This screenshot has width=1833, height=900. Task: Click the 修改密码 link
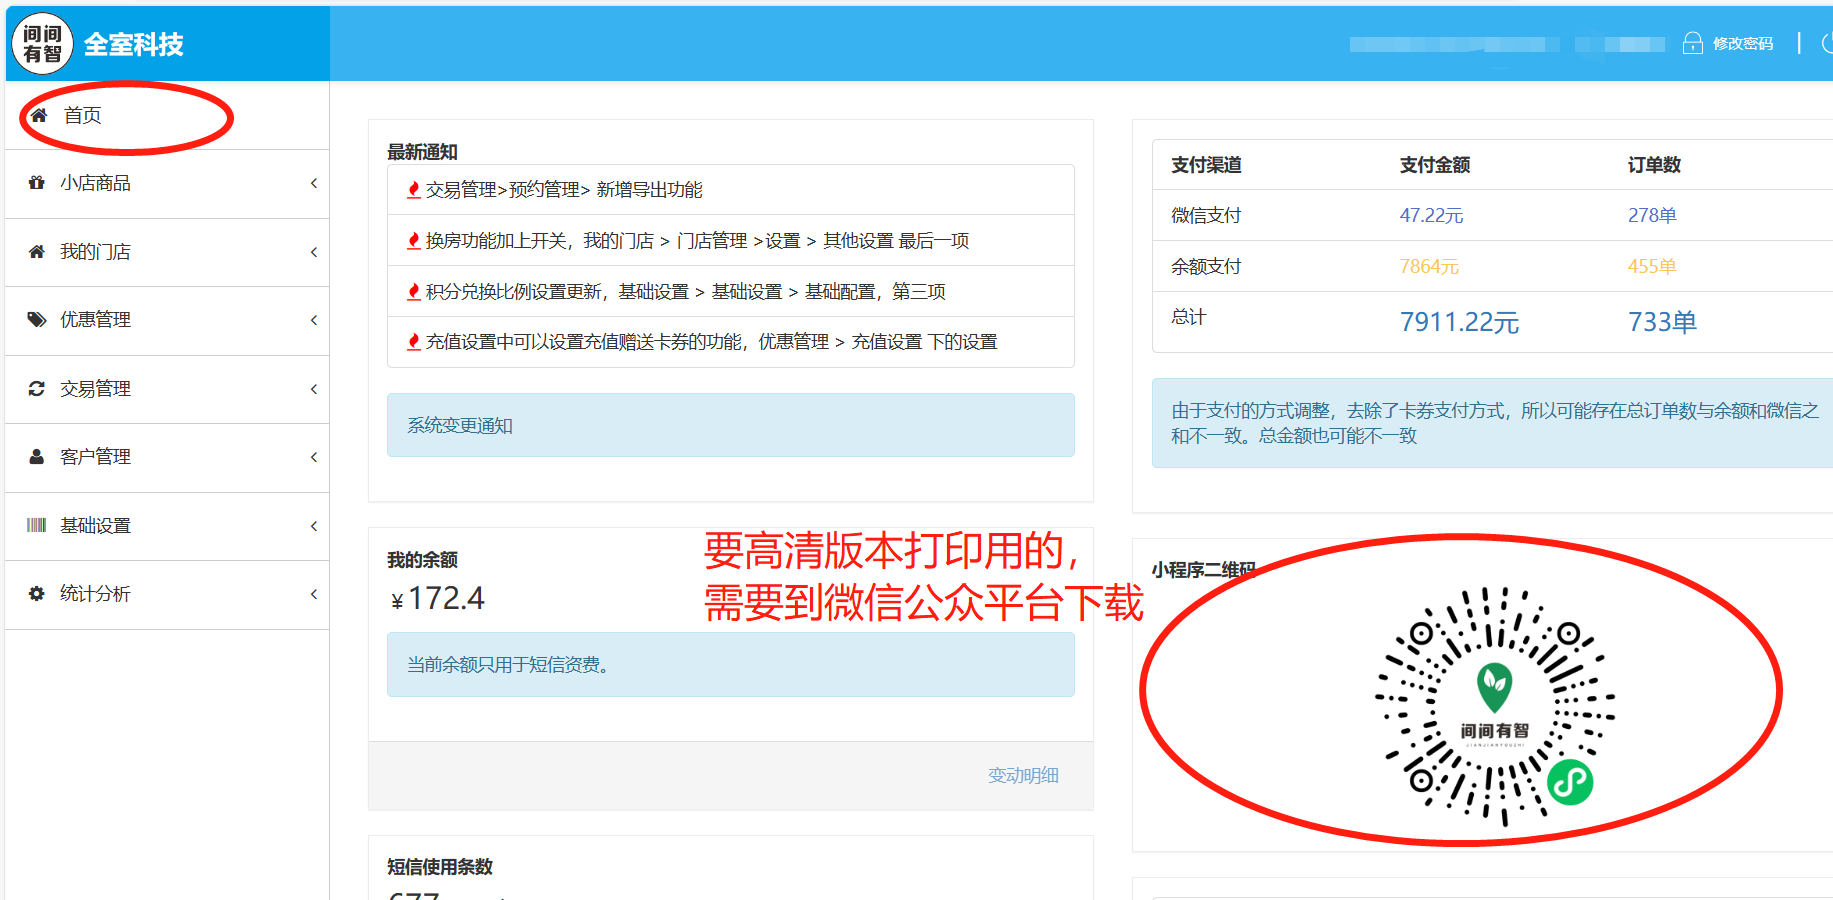click(x=1743, y=43)
